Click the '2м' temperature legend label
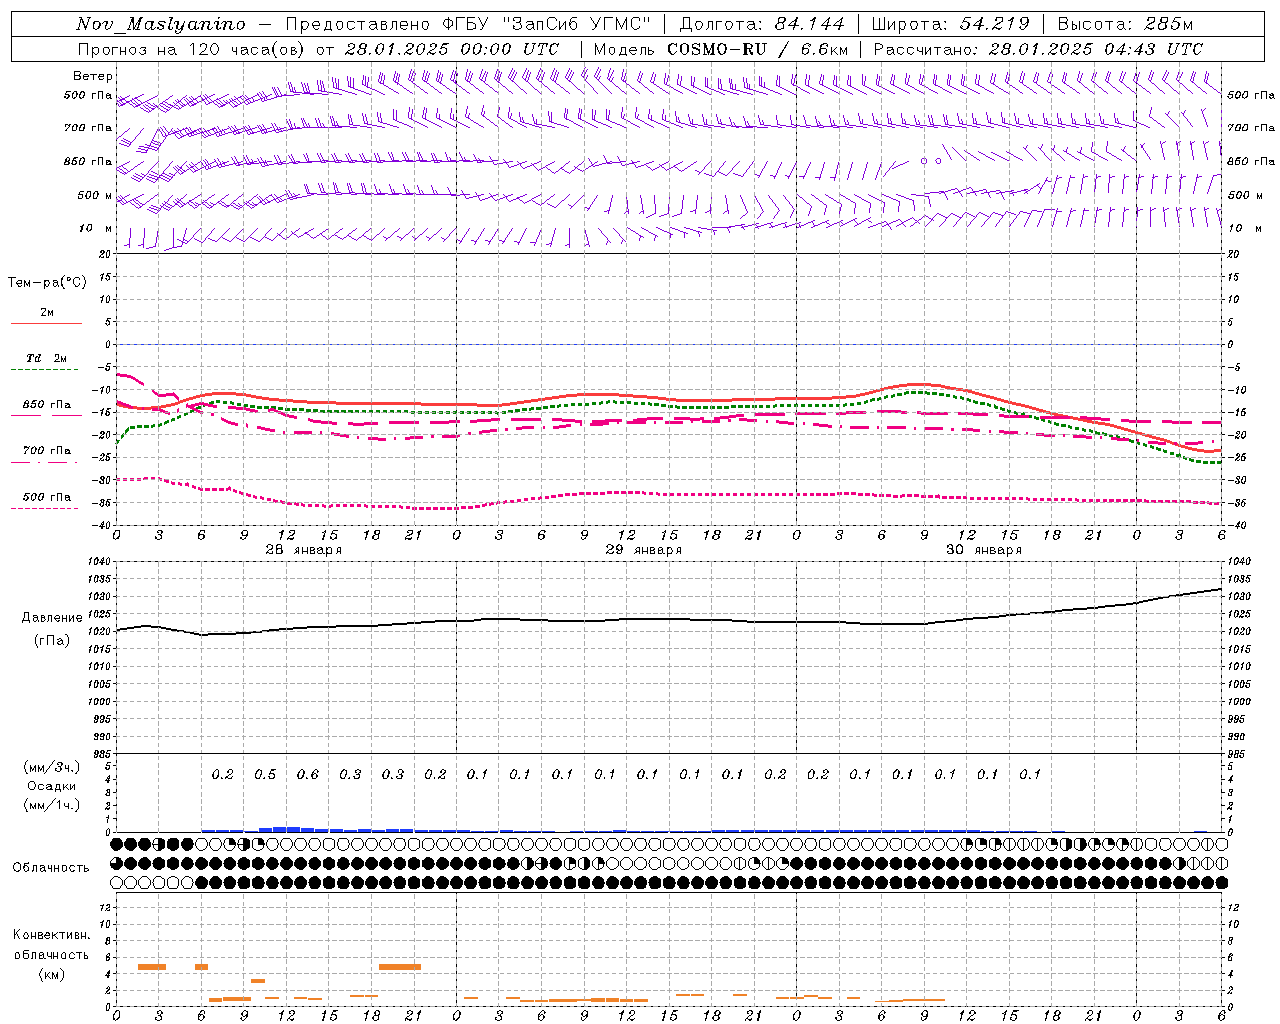 tap(47, 312)
